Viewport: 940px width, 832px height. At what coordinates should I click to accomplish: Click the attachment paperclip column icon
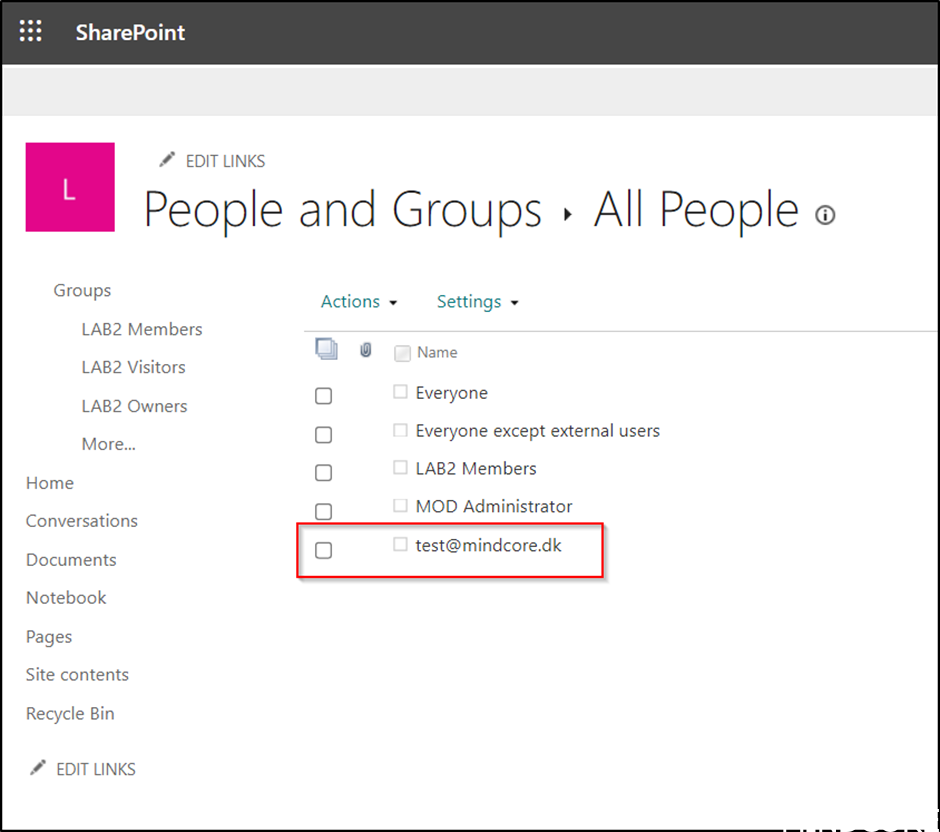click(x=366, y=350)
